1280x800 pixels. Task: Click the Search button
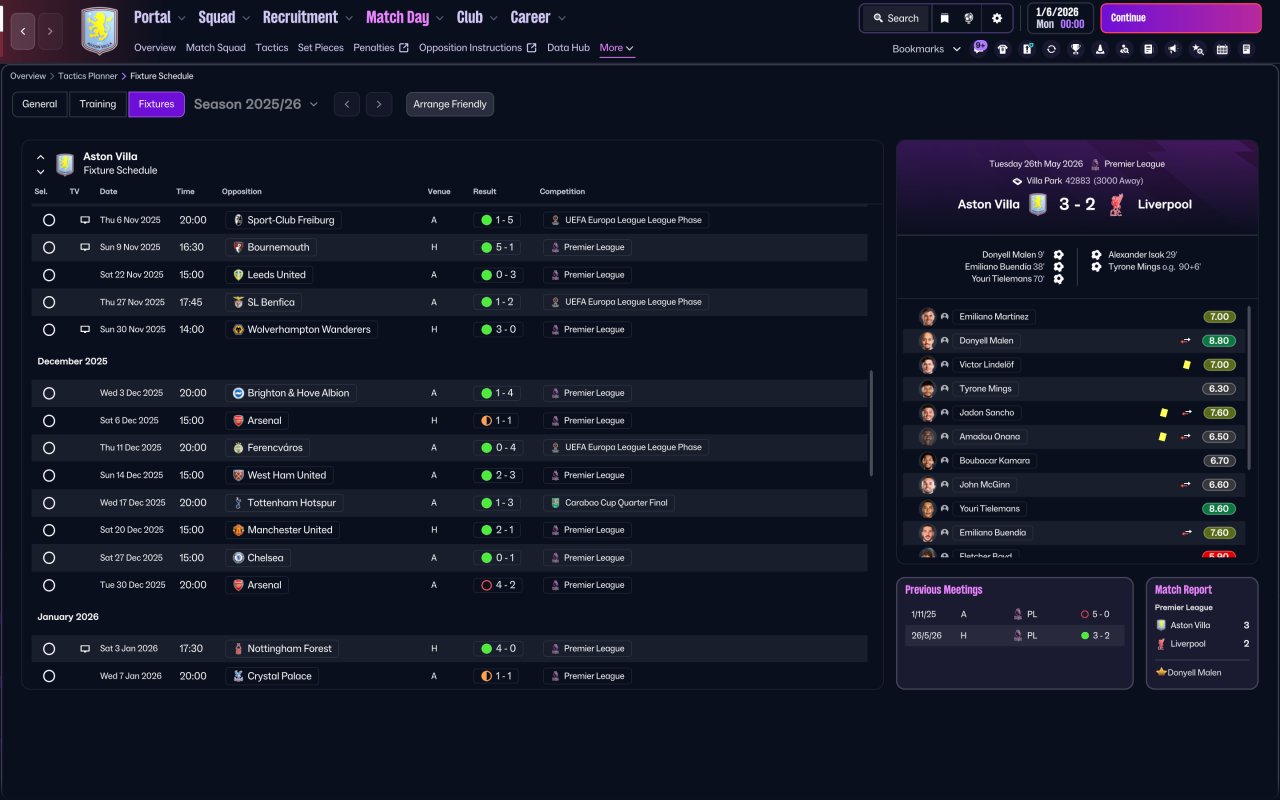895,18
